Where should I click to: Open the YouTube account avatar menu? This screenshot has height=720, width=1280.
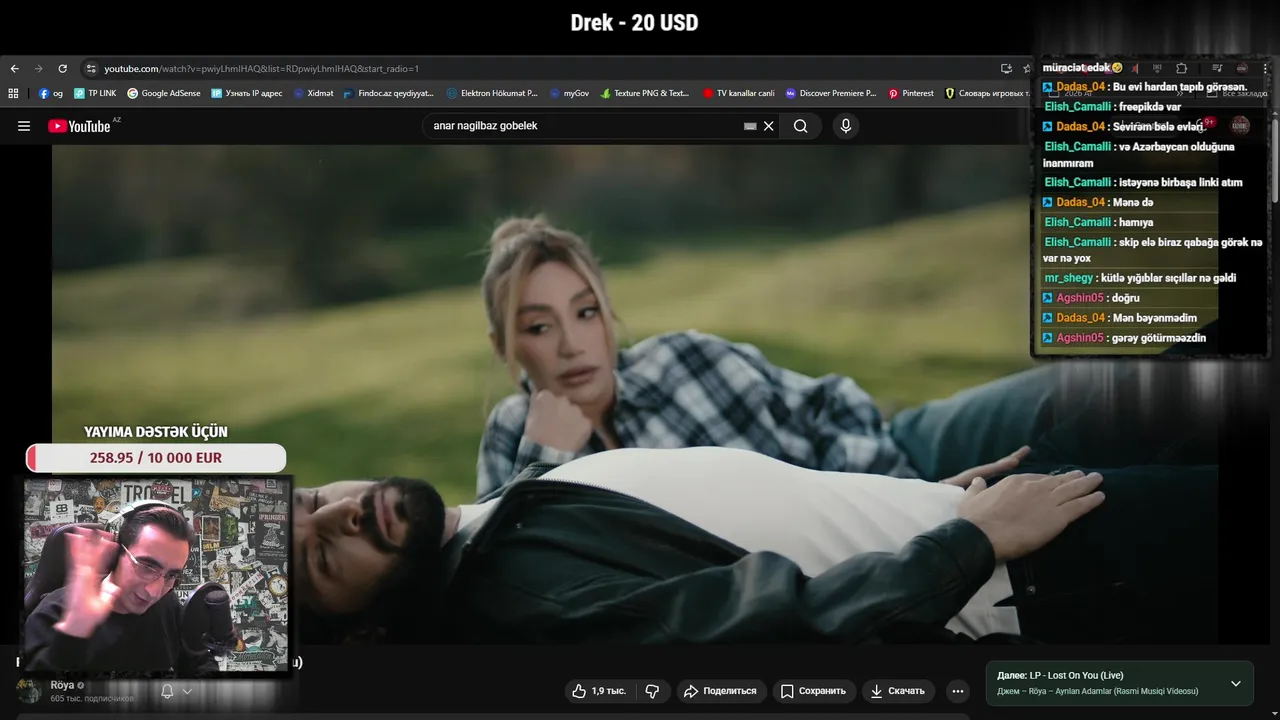(1240, 125)
